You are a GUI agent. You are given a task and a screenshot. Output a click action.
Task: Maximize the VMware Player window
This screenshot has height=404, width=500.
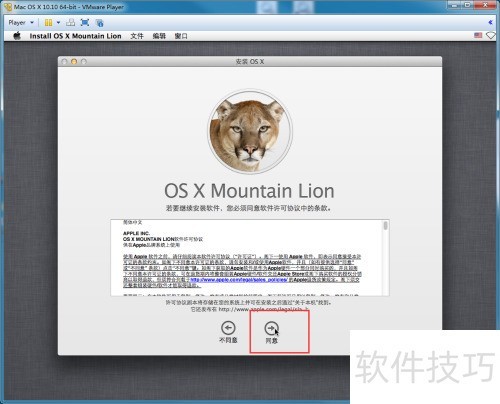click(467, 5)
